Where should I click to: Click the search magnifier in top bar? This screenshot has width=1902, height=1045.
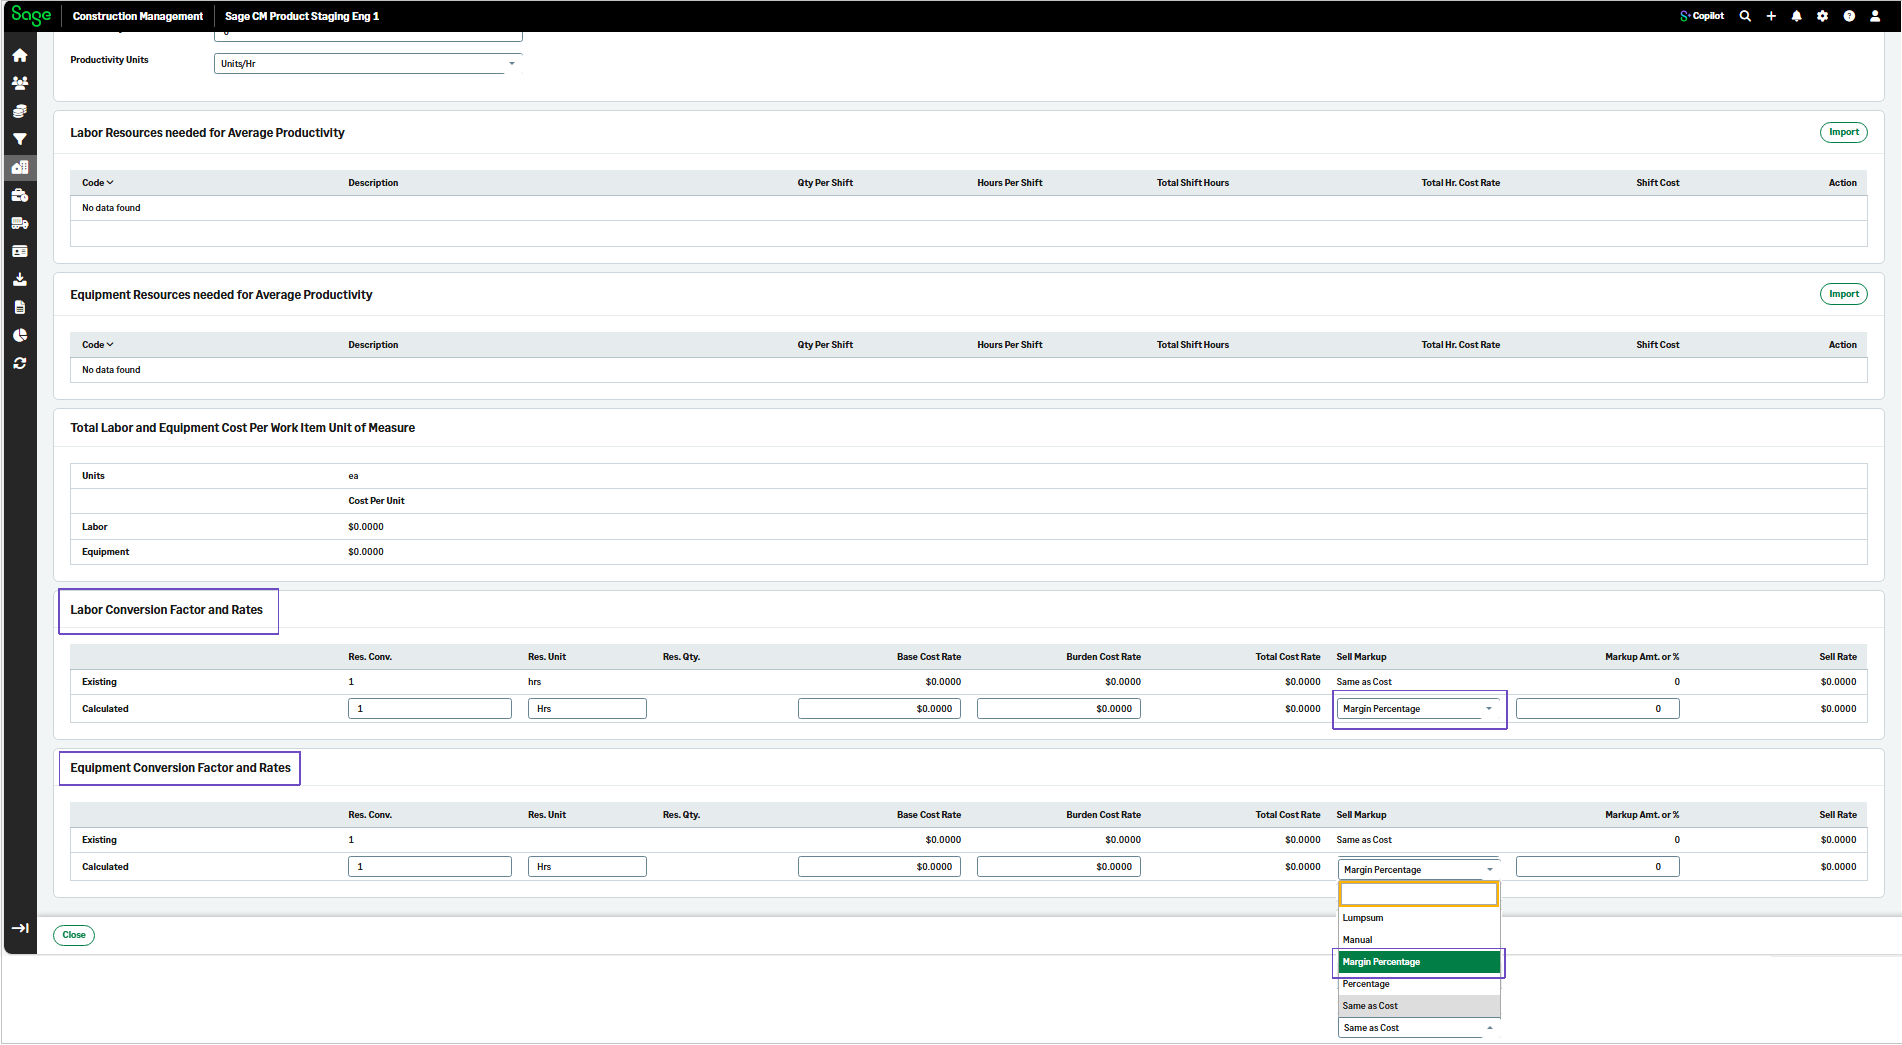point(1745,16)
